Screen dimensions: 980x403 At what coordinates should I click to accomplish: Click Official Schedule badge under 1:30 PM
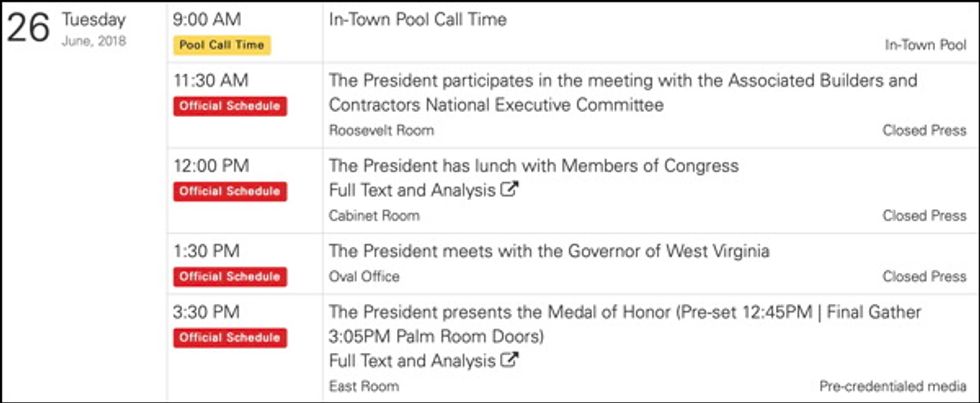click(x=229, y=276)
